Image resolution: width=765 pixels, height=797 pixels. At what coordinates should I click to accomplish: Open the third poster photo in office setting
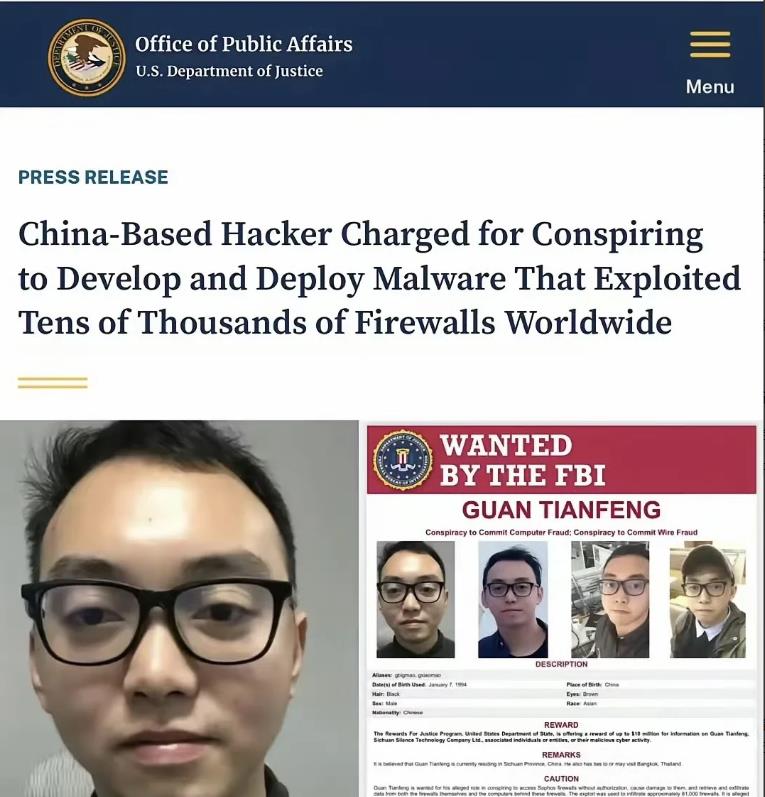pos(610,599)
